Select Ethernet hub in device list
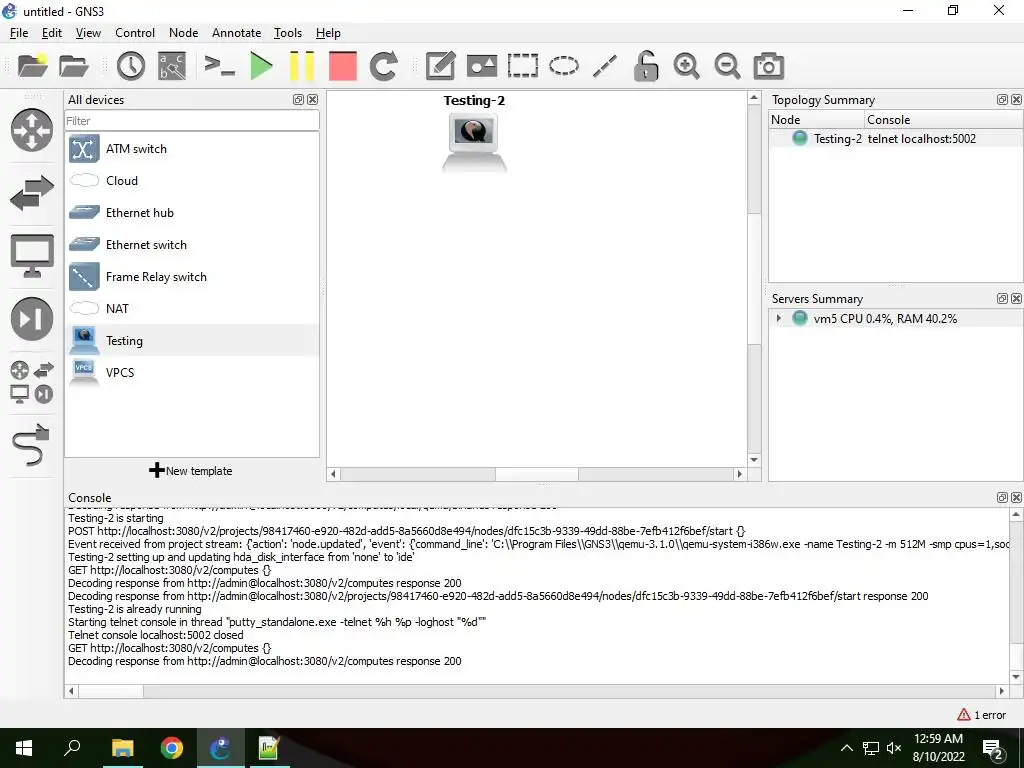 click(x=192, y=213)
